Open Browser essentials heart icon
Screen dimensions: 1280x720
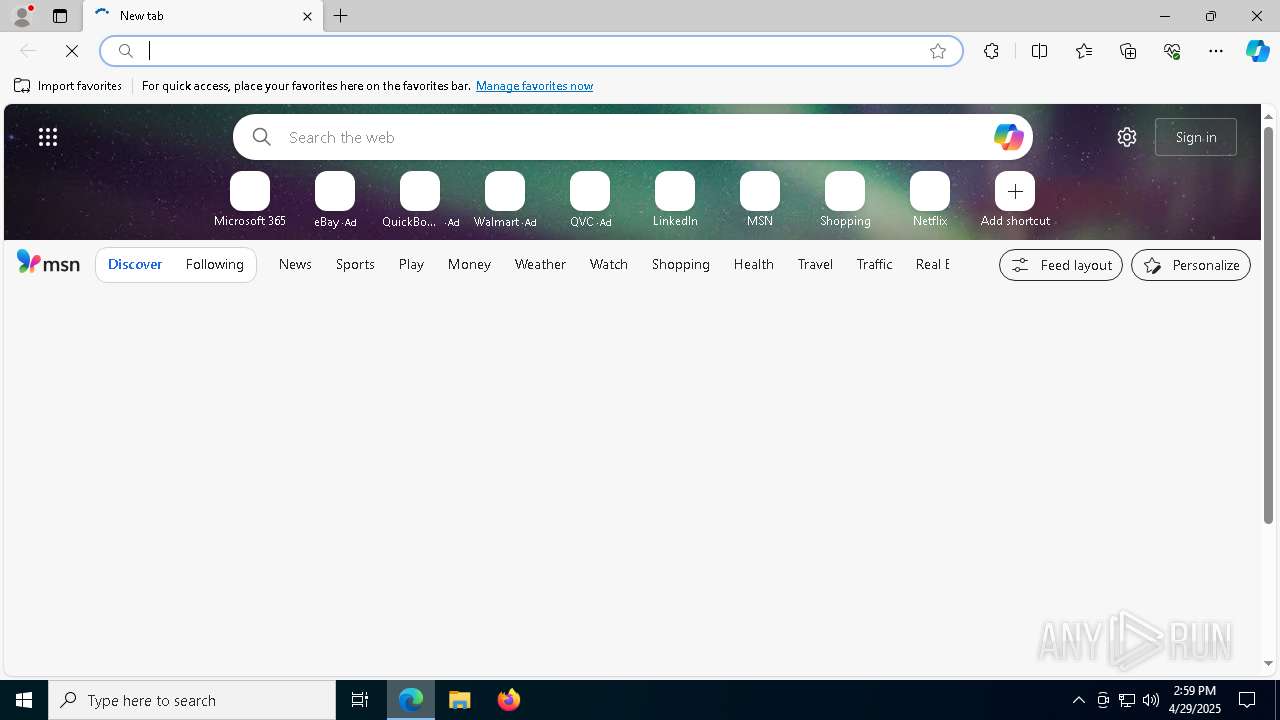point(1172,51)
